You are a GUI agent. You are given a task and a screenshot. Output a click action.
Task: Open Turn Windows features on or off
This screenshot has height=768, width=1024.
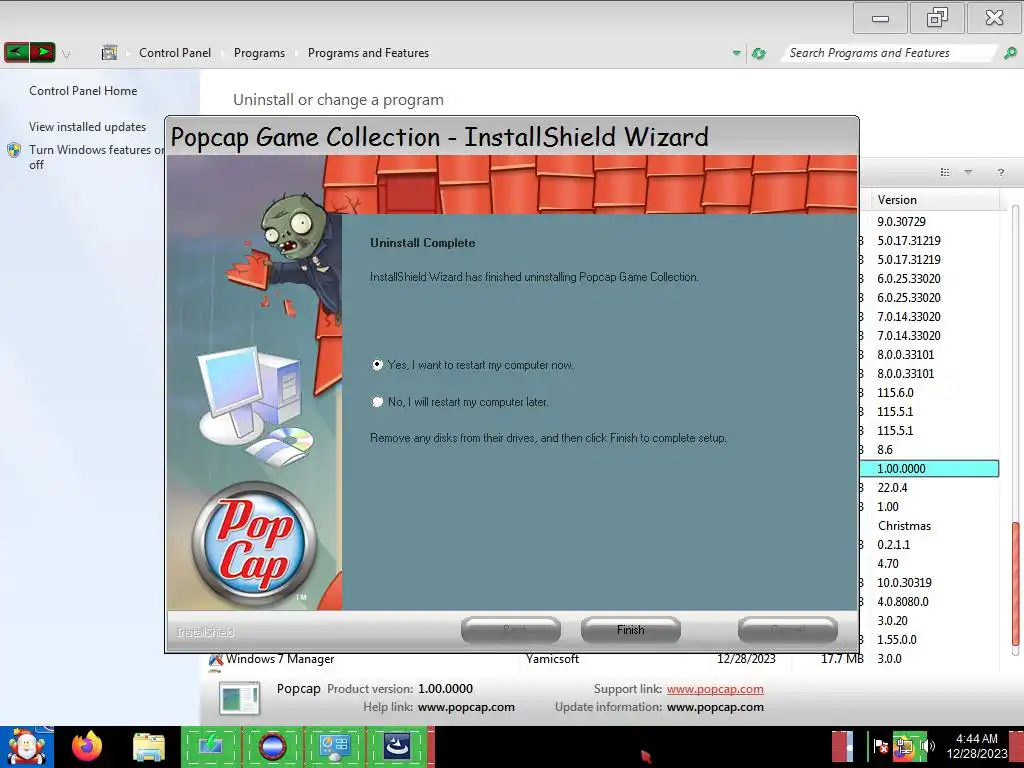(97, 157)
